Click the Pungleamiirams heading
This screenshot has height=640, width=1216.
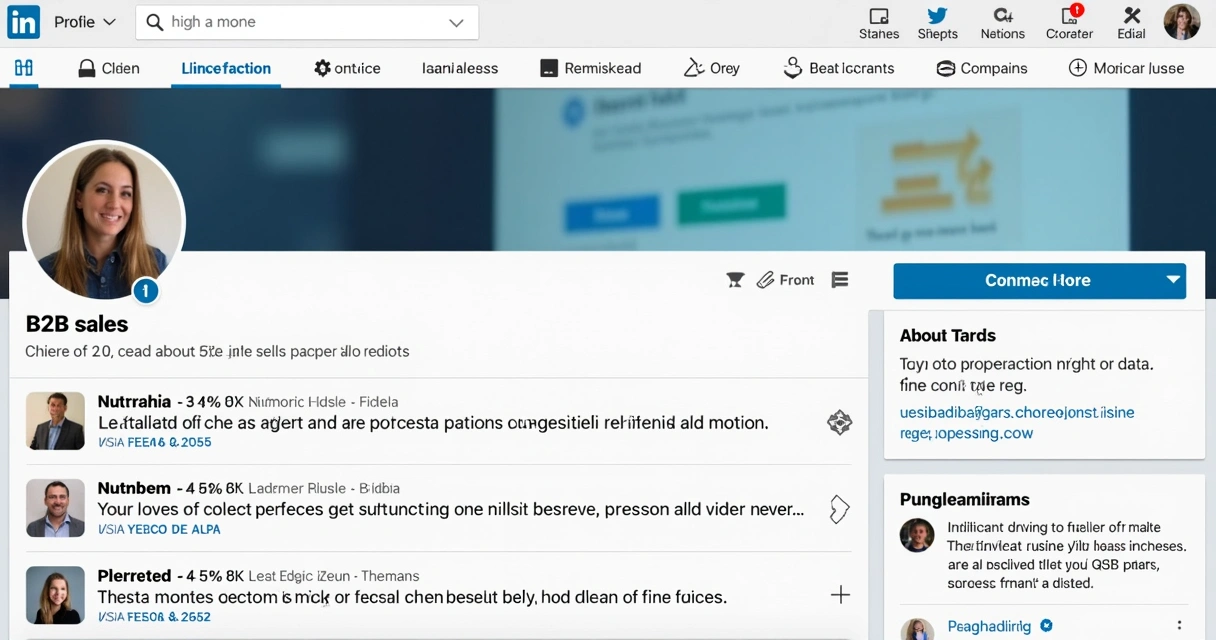(x=964, y=499)
